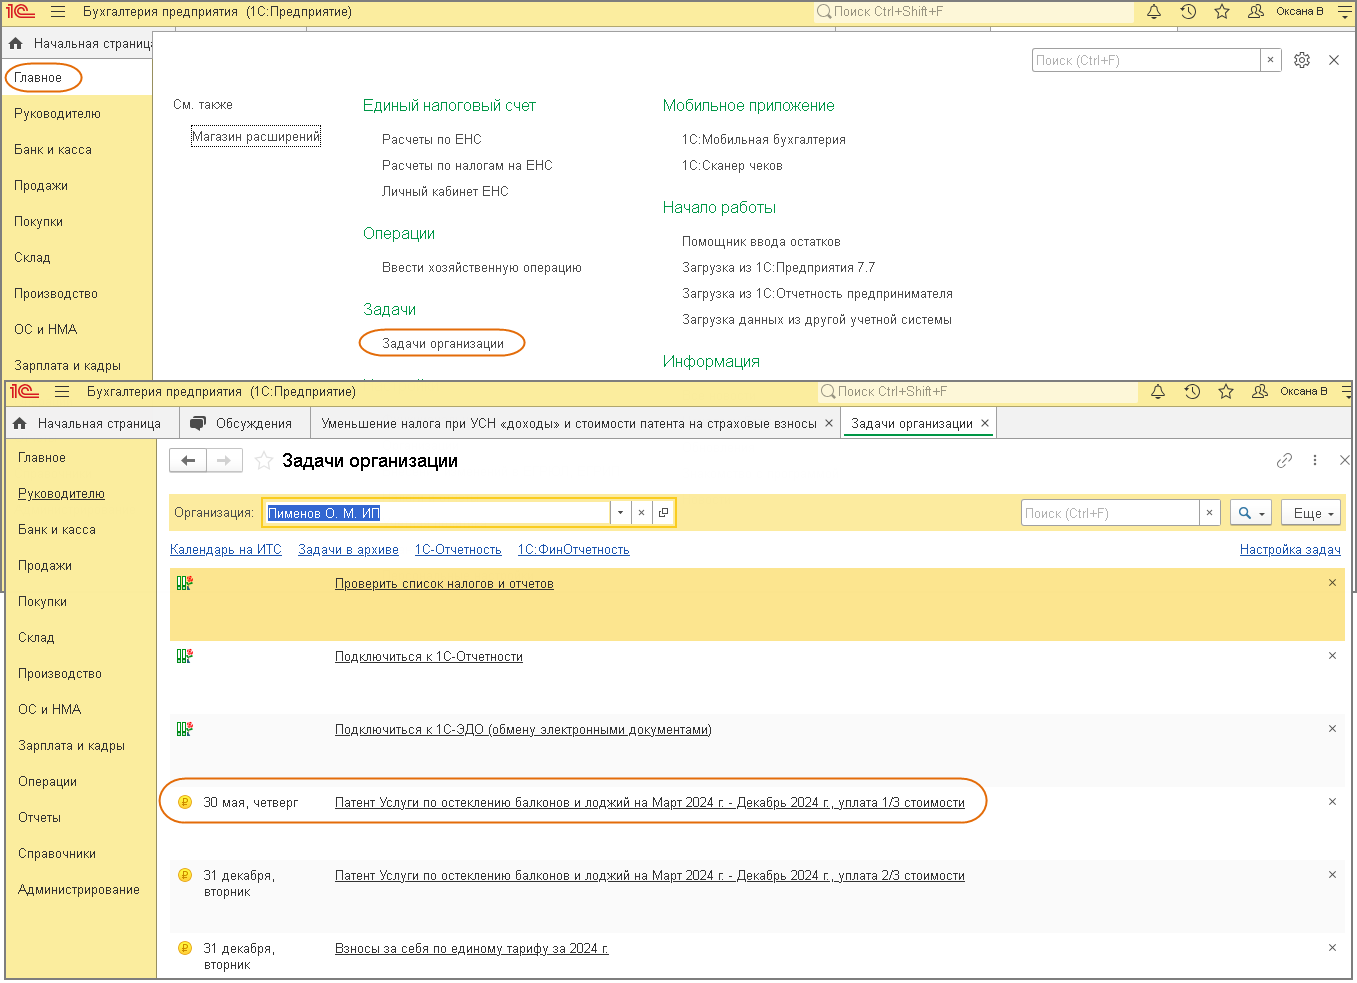Image resolution: width=1357 pixels, height=983 pixels.
Task: Open Проверить список налогов и отчетов task
Action: tap(444, 583)
